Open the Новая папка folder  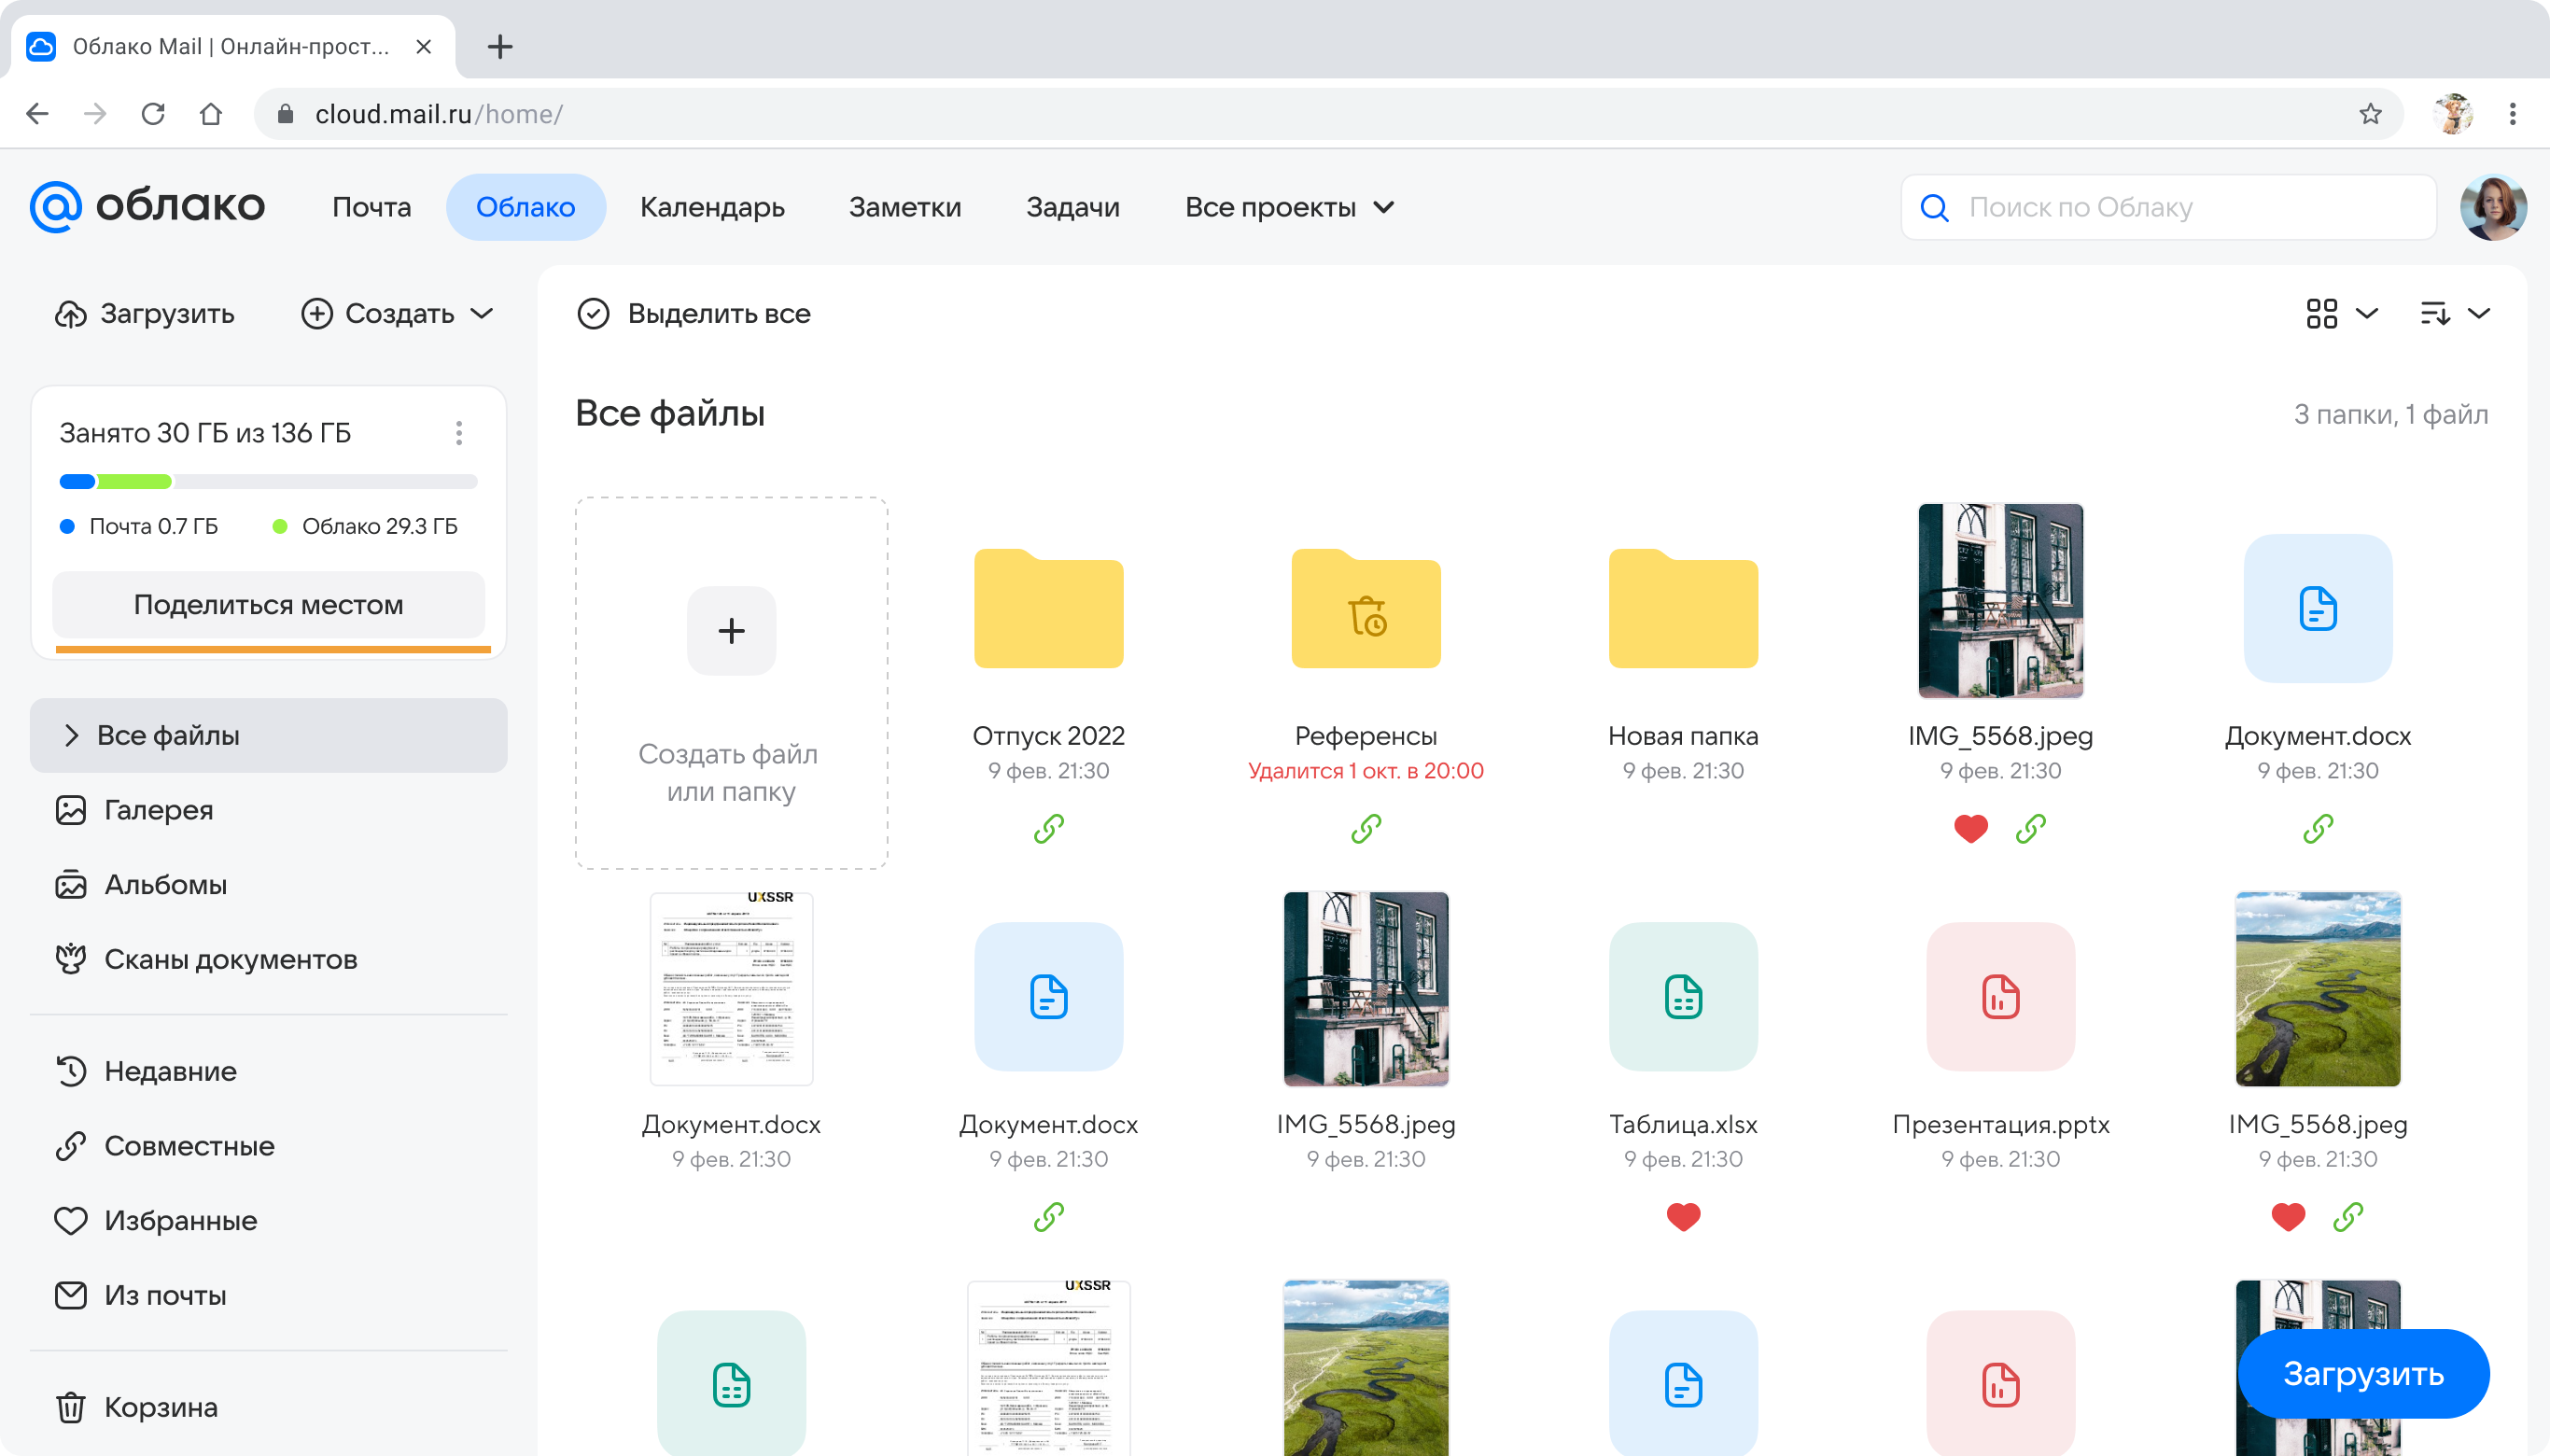[1683, 608]
